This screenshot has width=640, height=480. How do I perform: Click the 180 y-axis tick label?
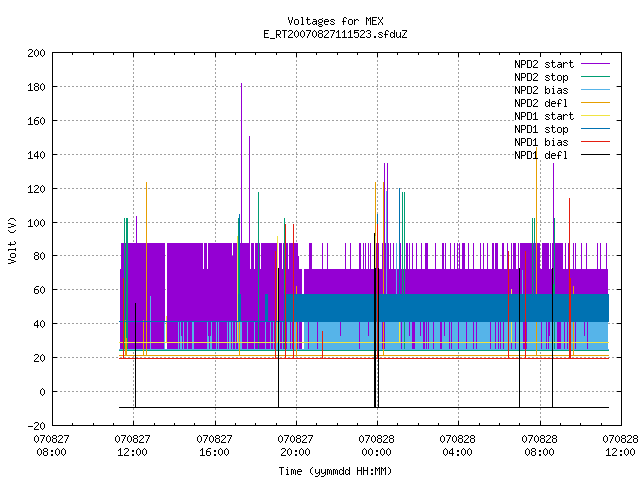click(36, 87)
